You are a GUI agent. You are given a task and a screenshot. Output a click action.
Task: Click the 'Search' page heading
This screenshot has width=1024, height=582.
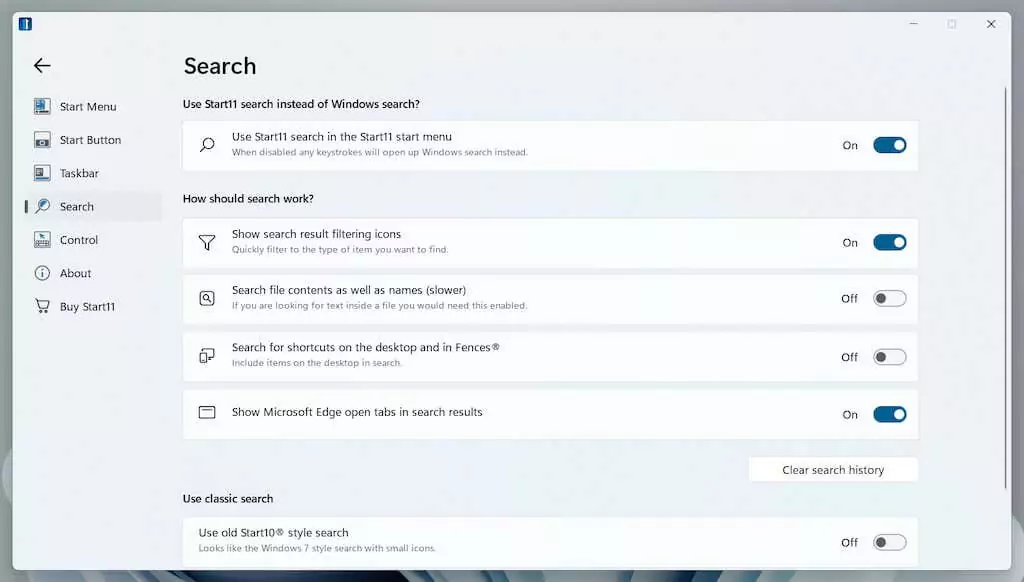tap(220, 66)
